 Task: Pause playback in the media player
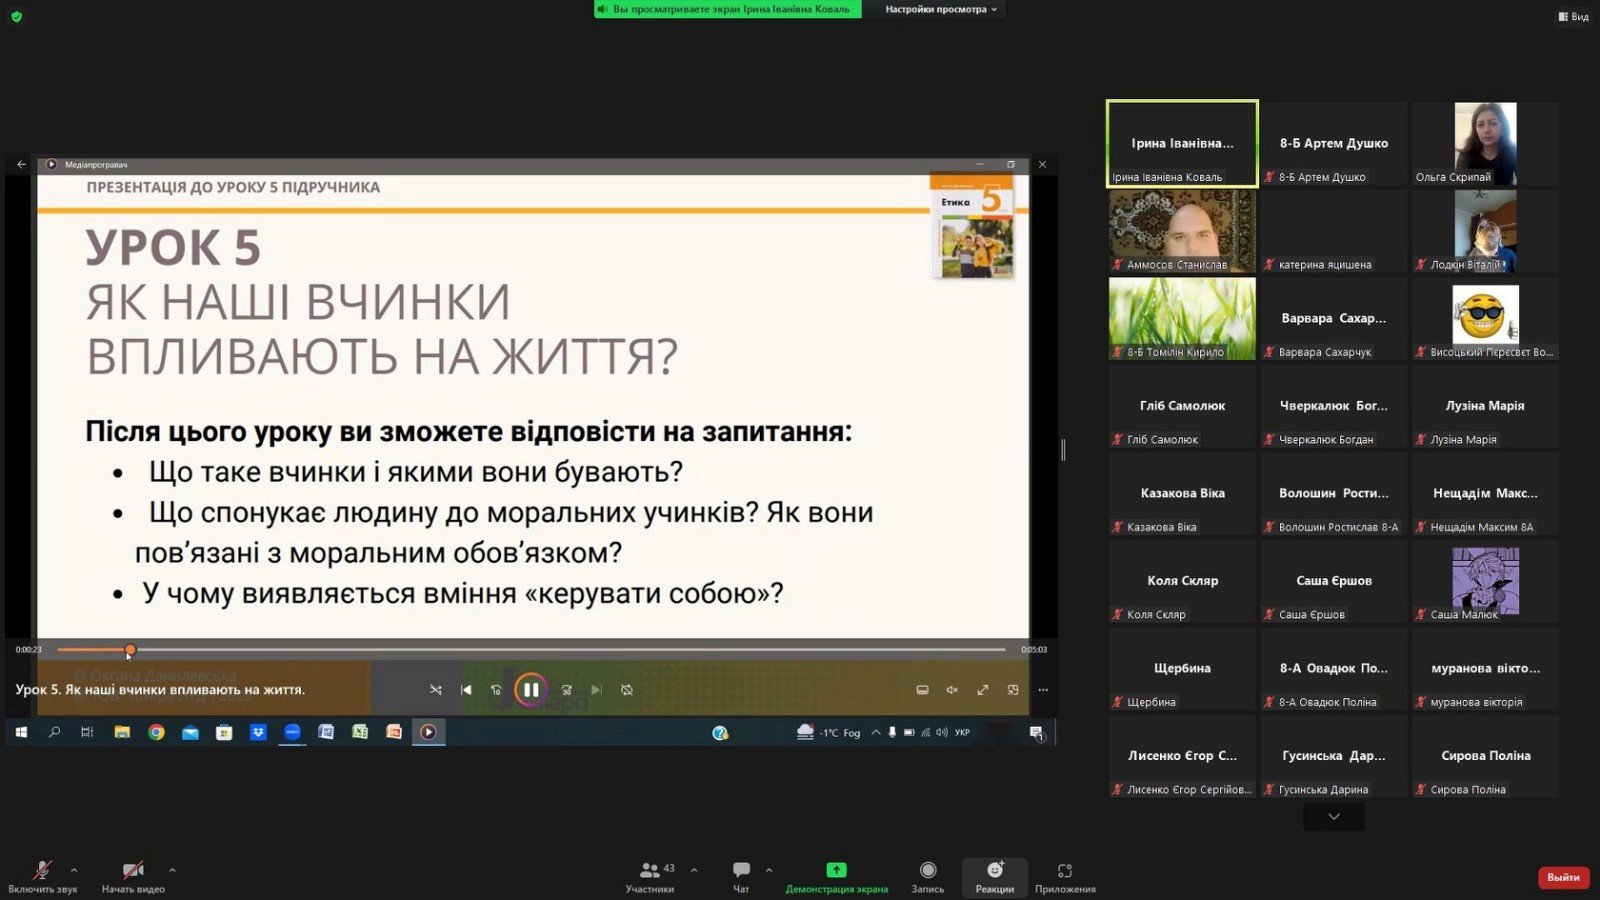[x=531, y=689]
